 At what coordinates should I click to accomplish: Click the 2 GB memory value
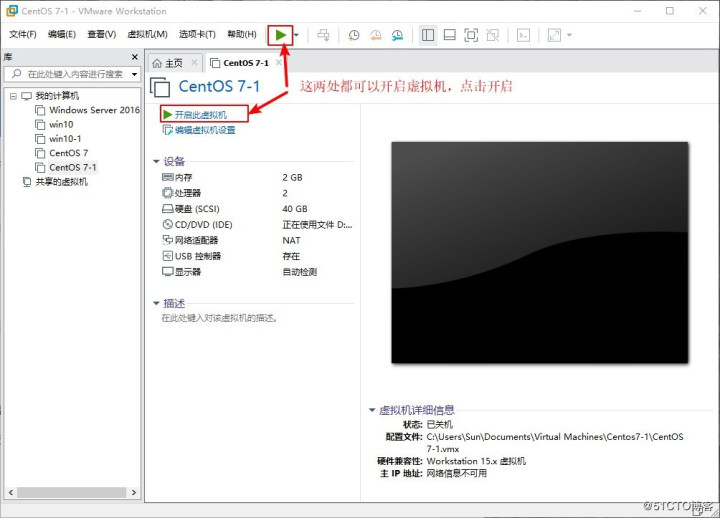point(292,177)
